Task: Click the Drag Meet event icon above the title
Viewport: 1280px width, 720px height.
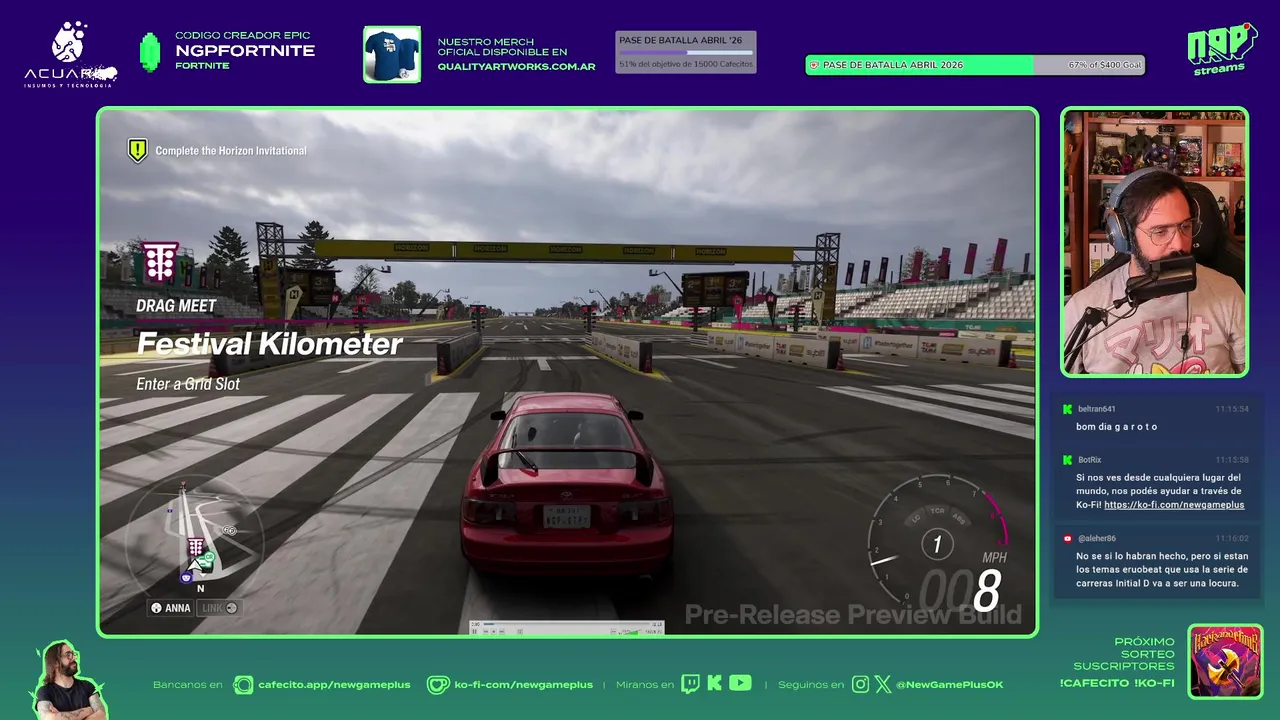Action: click(160, 262)
